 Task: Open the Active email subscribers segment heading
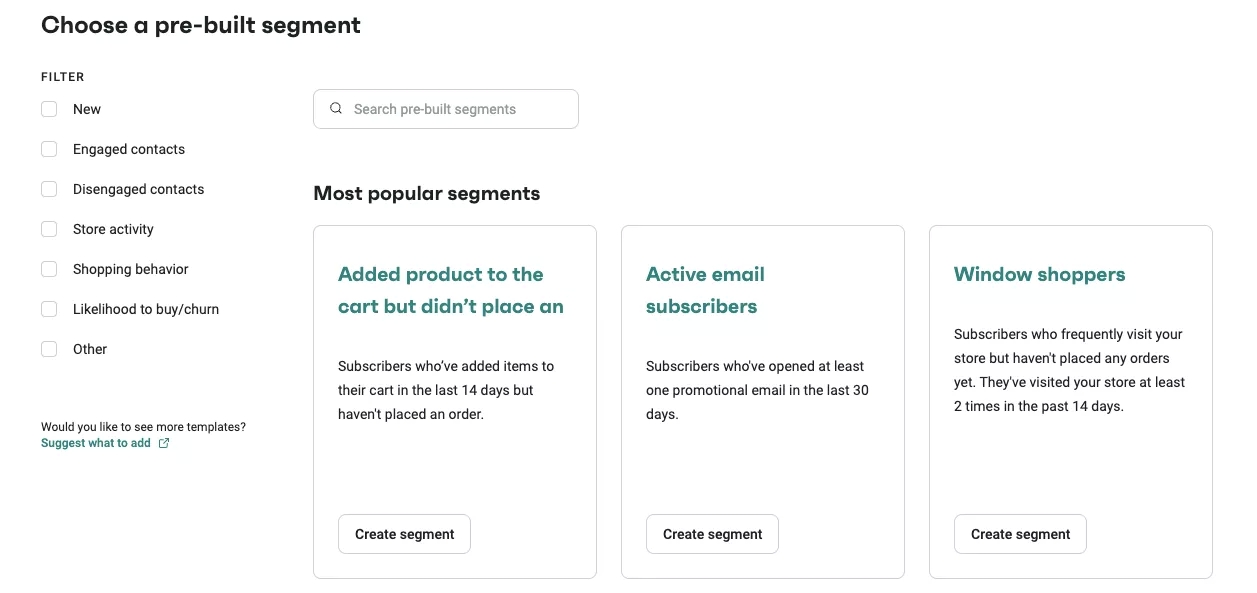[x=705, y=290]
